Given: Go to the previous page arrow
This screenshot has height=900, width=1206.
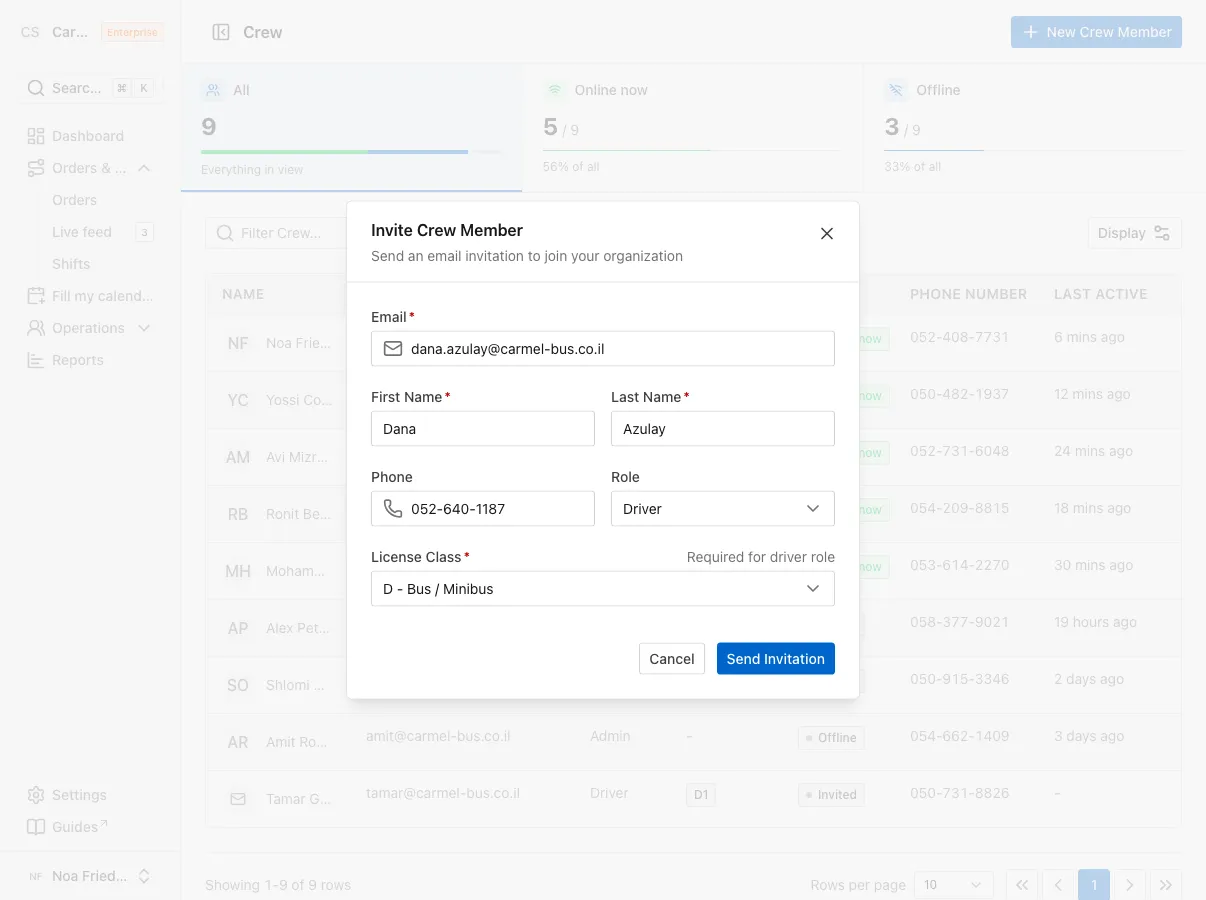Looking at the screenshot, I should pyautogui.click(x=1058, y=885).
